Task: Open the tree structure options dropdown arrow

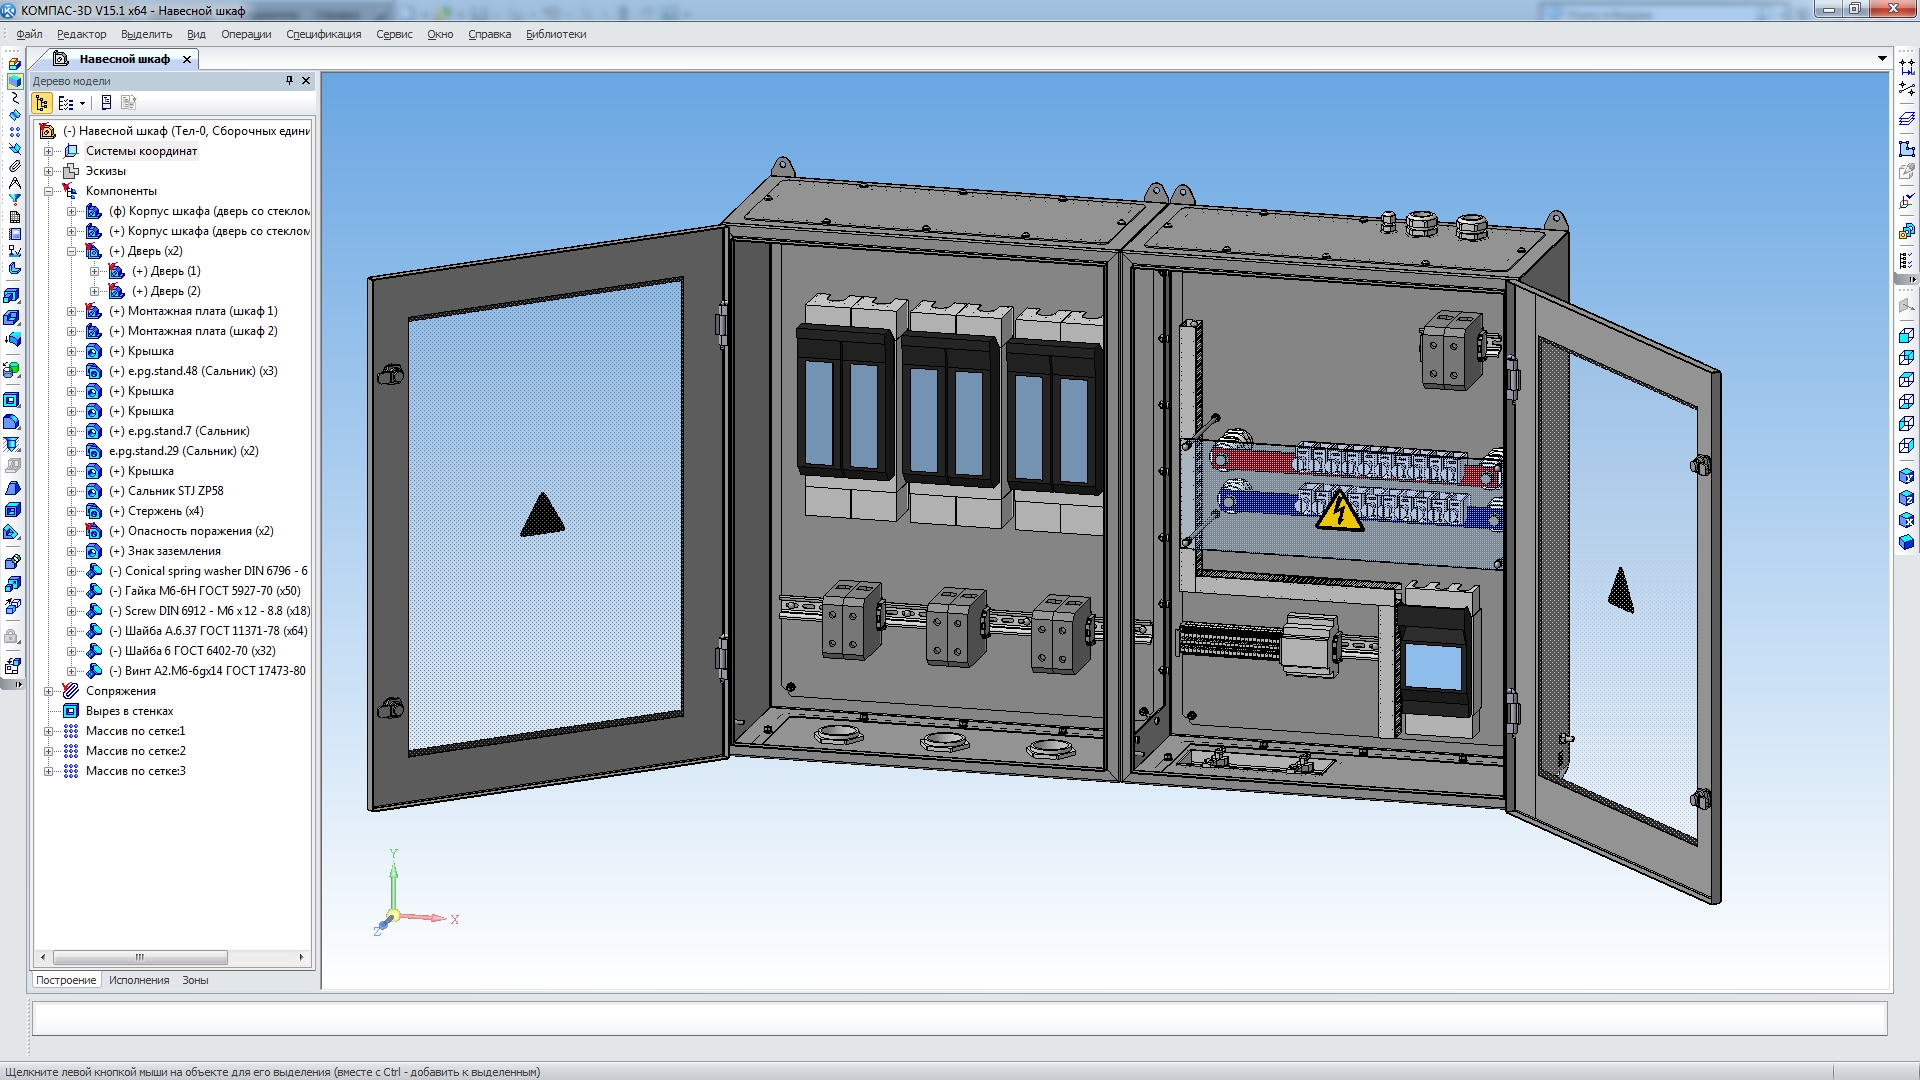Action: point(82,104)
